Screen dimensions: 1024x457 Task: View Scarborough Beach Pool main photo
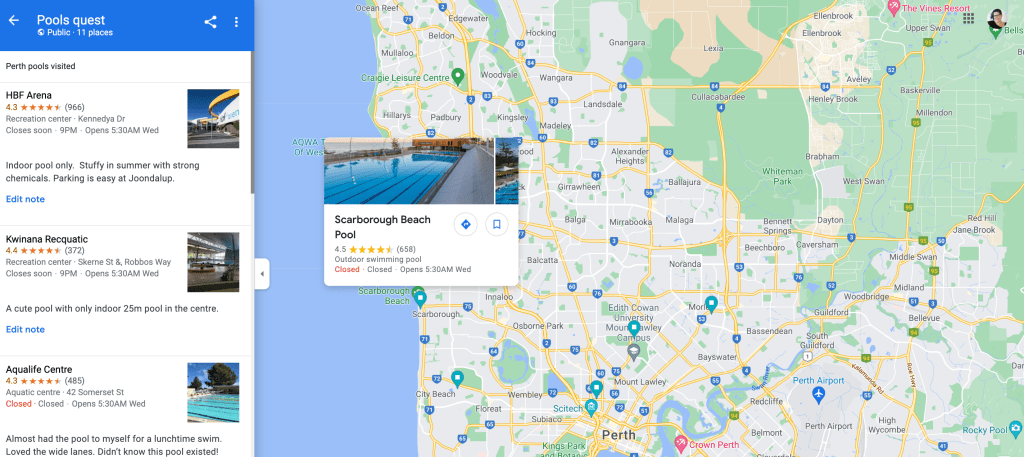(x=409, y=170)
